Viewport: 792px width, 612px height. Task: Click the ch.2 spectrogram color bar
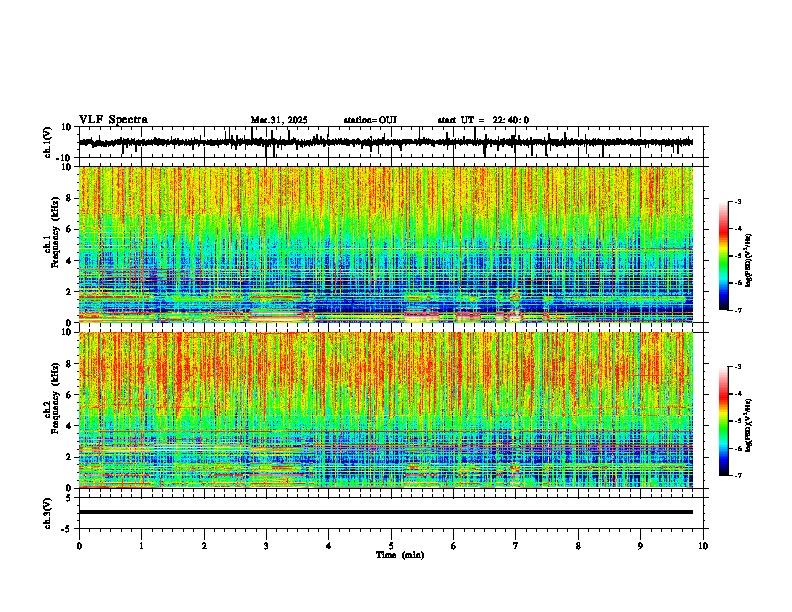[723, 421]
